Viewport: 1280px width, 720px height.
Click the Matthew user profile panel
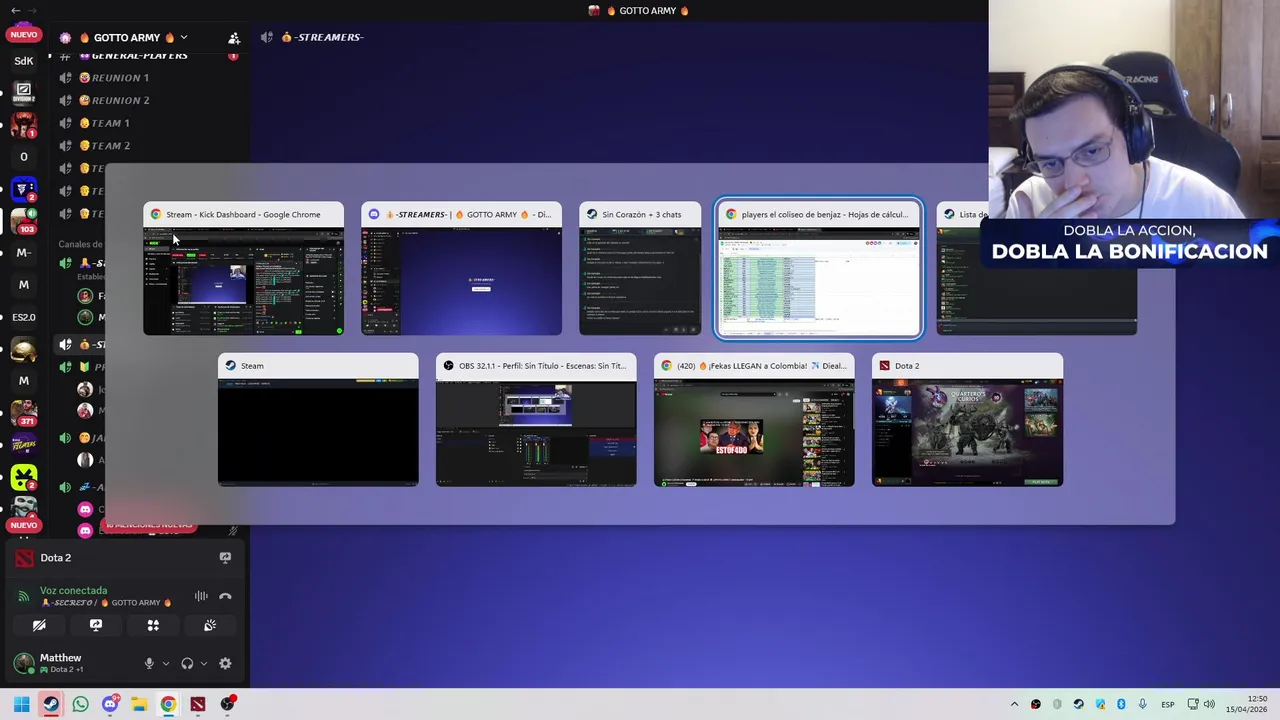(62, 663)
